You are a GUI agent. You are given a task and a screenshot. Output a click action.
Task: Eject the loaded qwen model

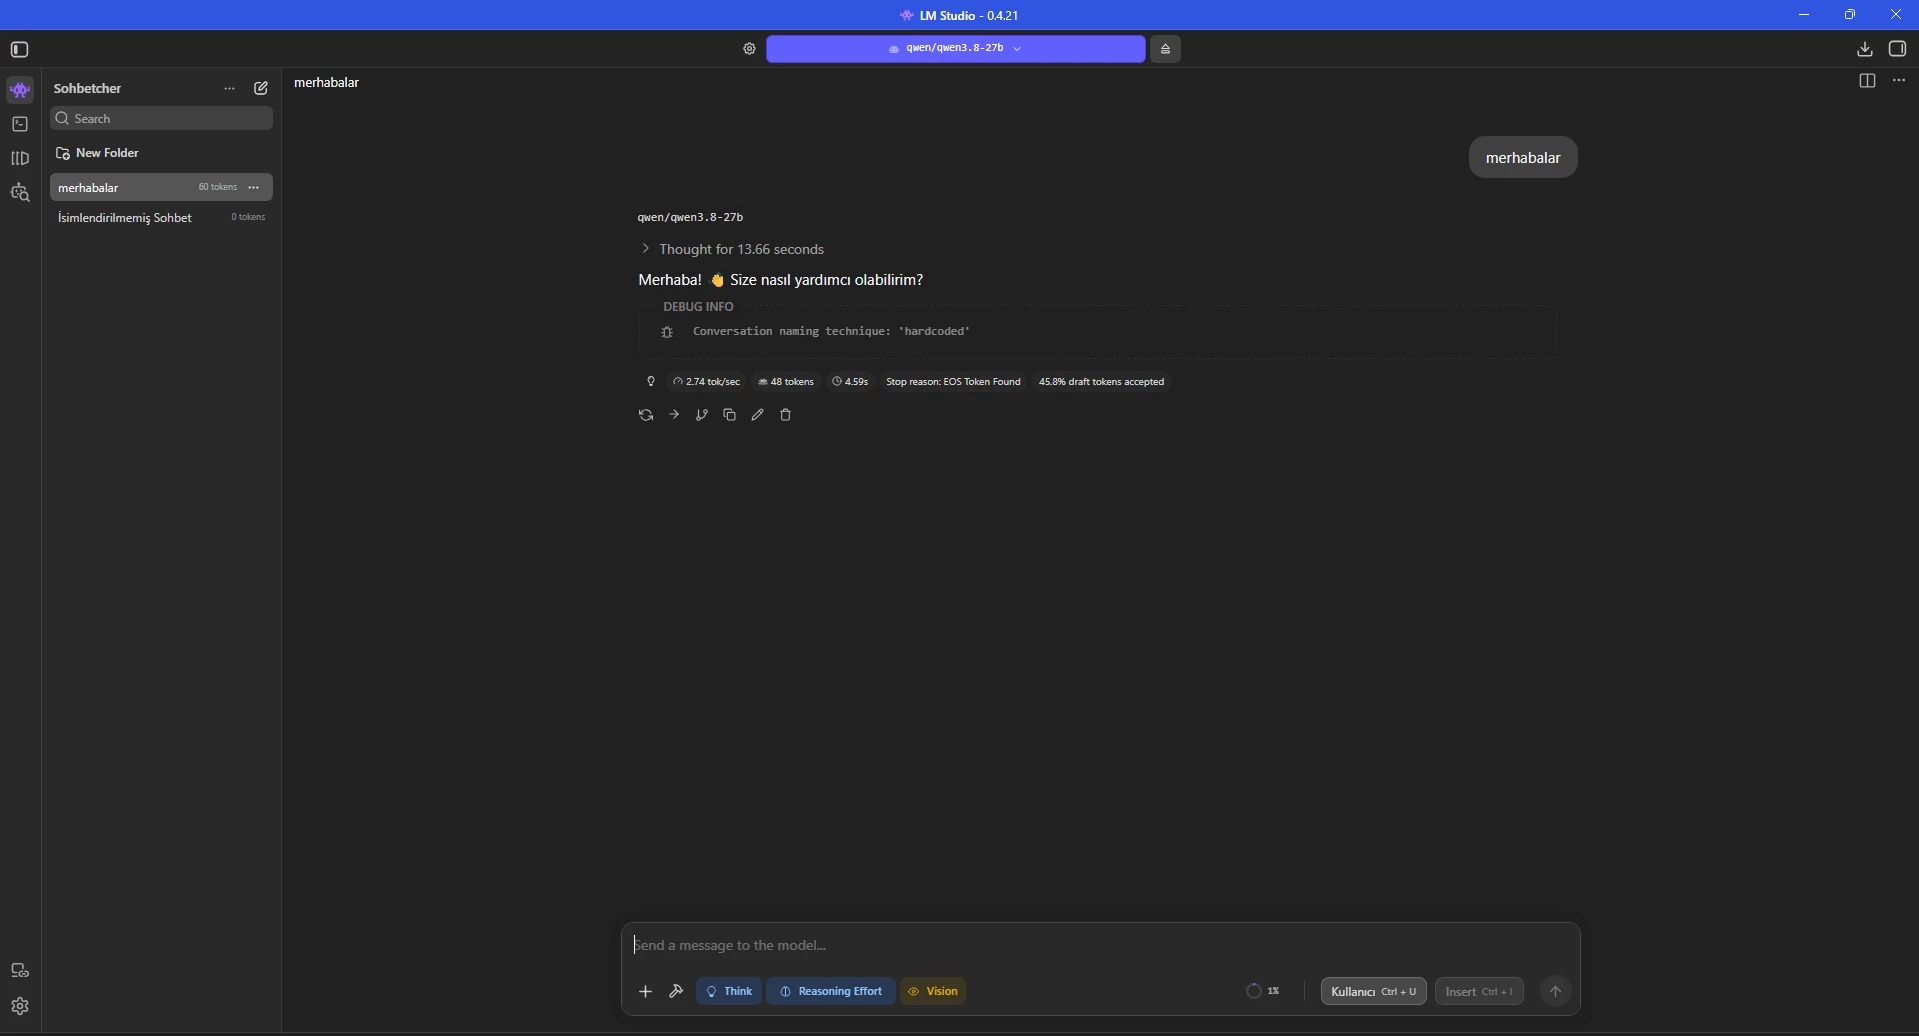tap(1165, 49)
